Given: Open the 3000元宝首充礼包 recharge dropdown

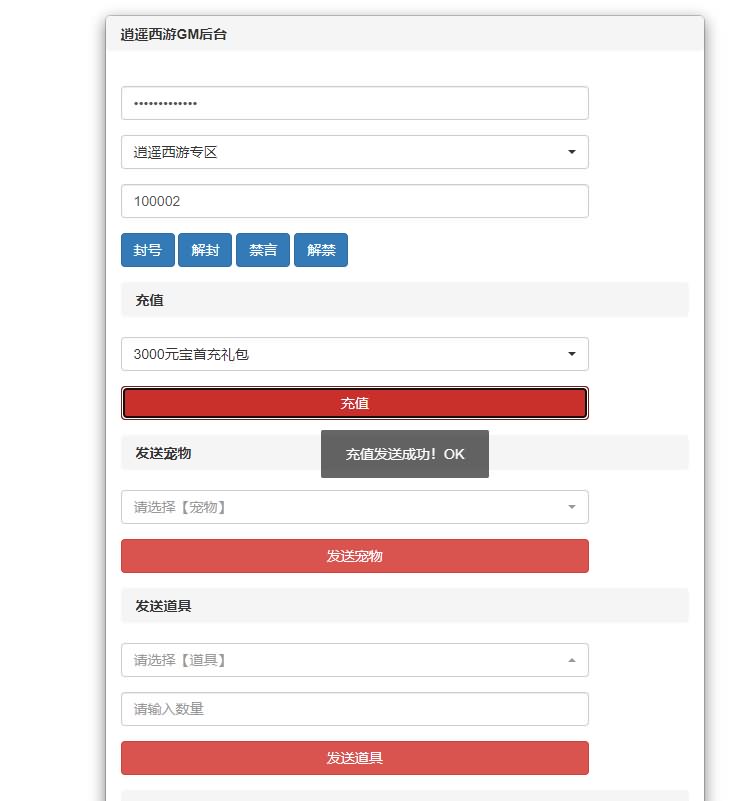Looking at the screenshot, I should pos(355,354).
